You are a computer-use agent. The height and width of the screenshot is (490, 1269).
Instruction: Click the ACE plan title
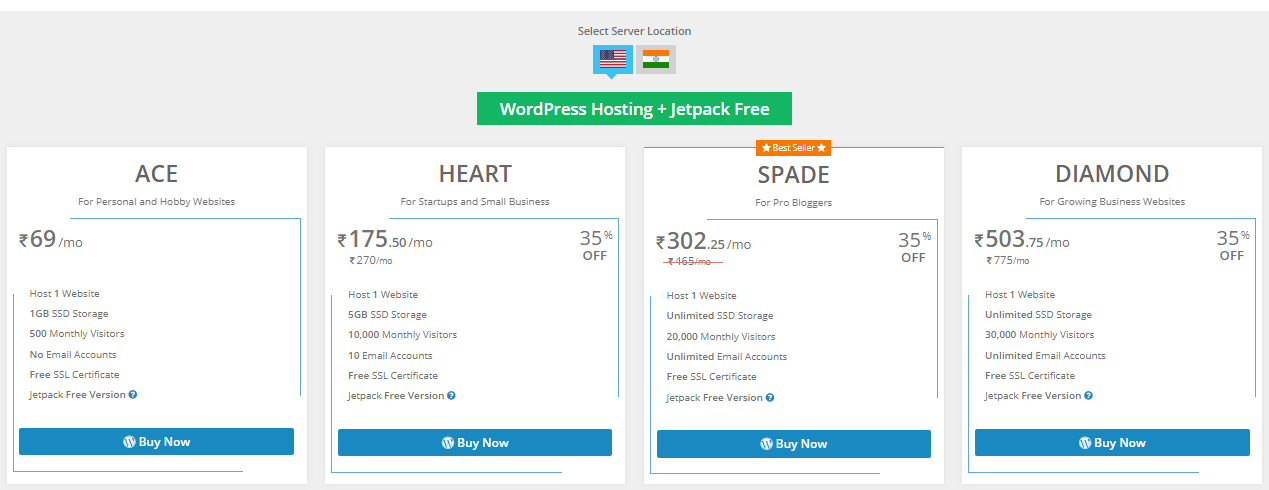pos(157,174)
